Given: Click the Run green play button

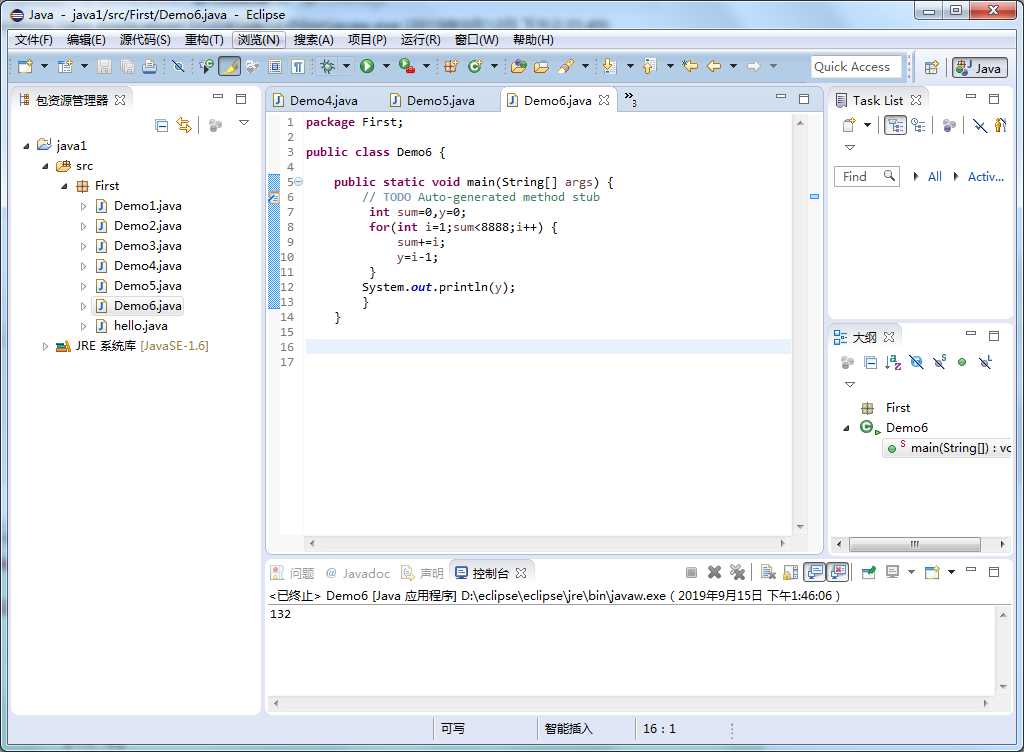Looking at the screenshot, I should point(367,66).
